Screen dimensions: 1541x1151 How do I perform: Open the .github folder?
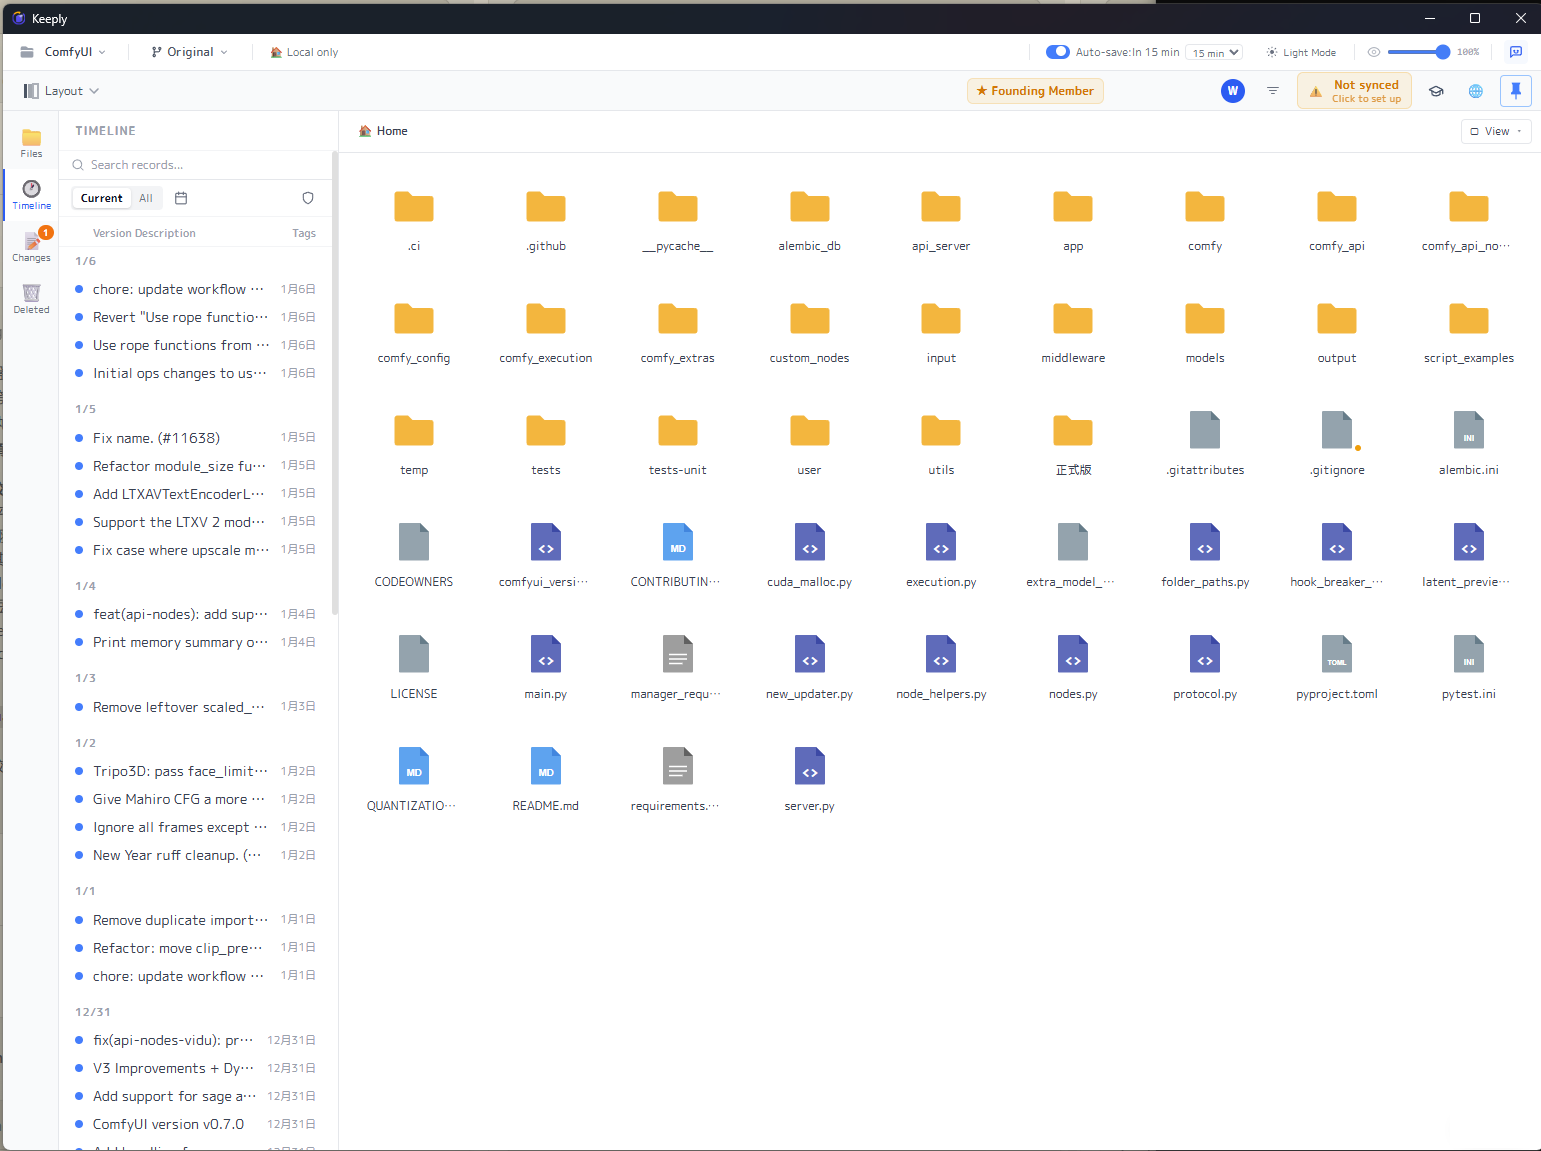[x=546, y=222]
